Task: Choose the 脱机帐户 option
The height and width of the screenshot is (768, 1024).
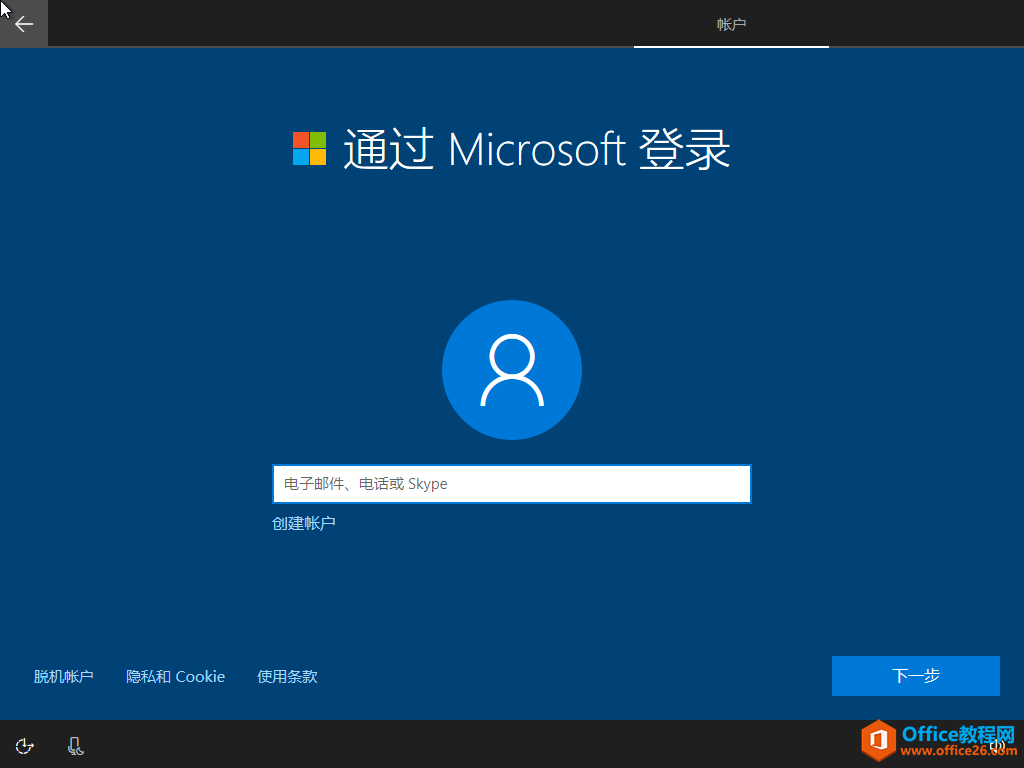Action: click(63, 677)
